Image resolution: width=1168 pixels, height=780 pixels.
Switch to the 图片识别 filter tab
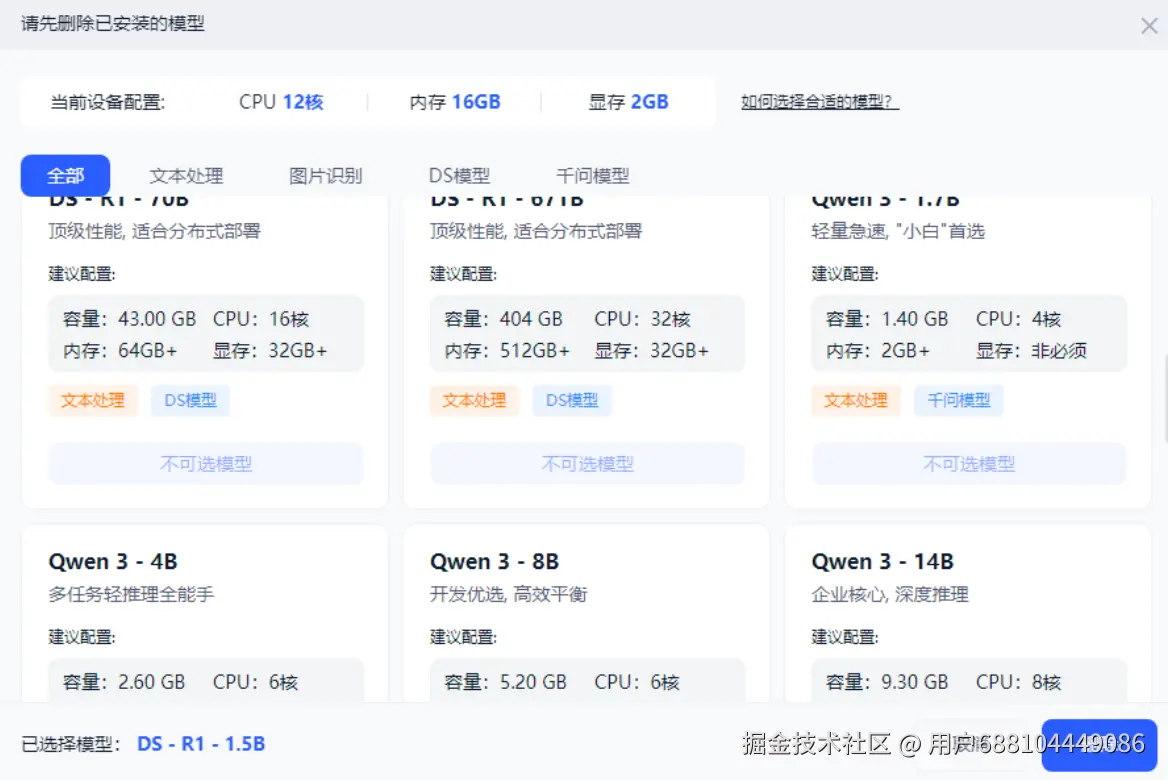coord(325,175)
